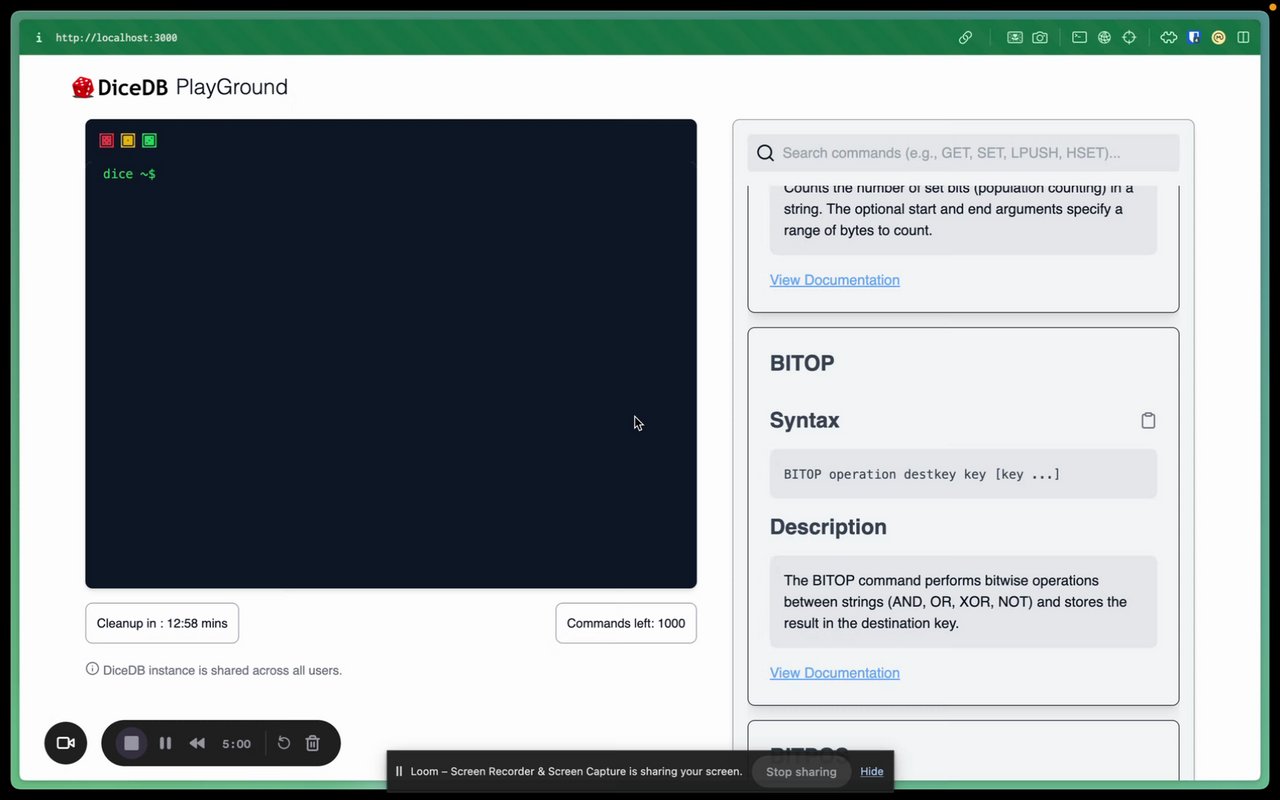Copy BITOP syntax with clipboard icon
Viewport: 1280px width, 800px height.
(x=1148, y=420)
